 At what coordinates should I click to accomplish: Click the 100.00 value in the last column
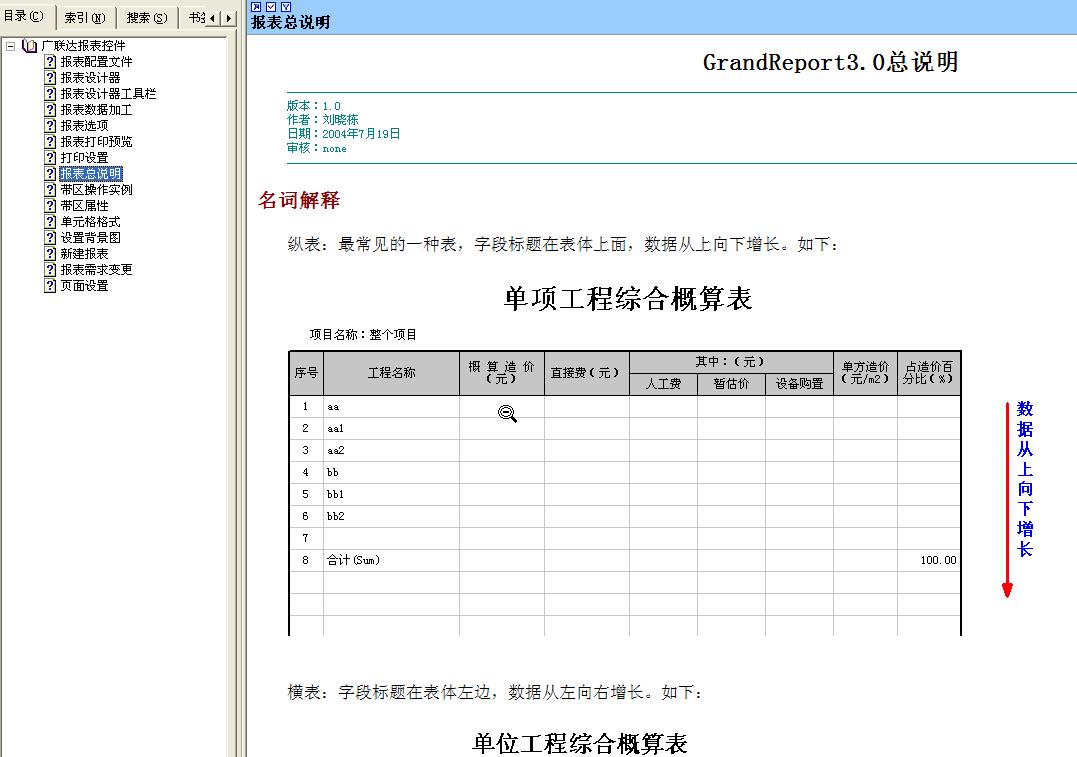point(938,561)
